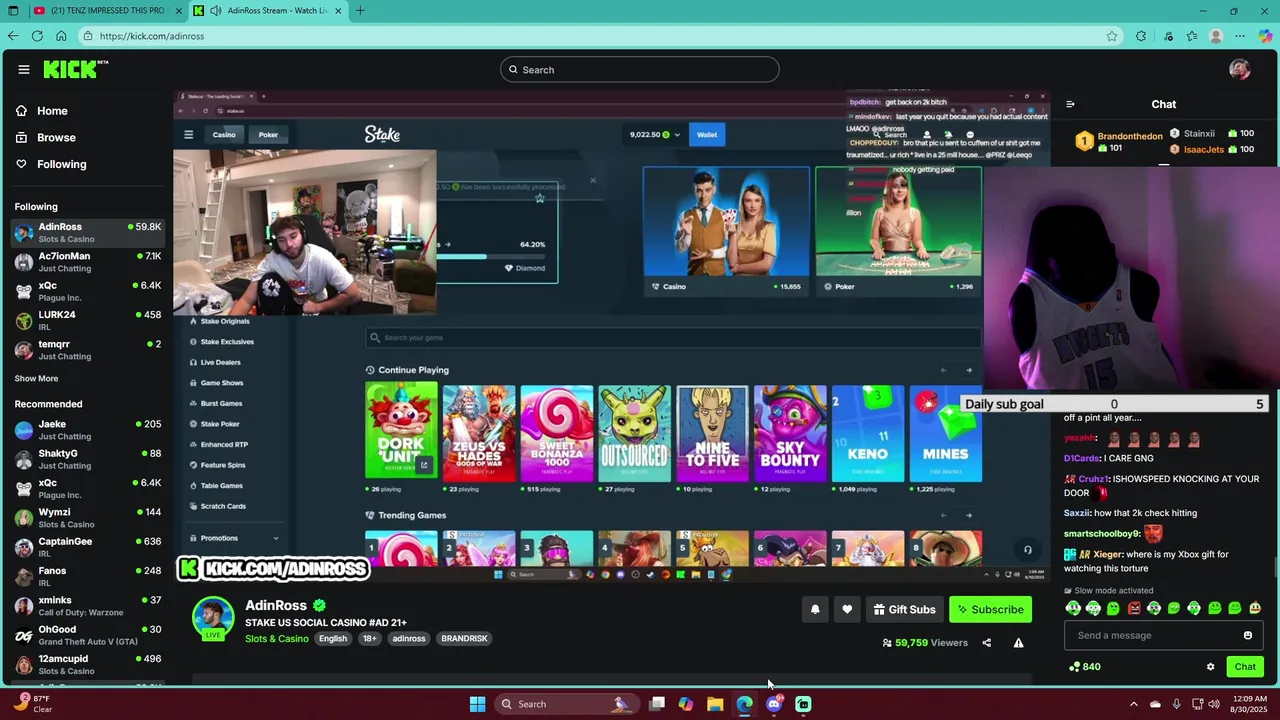Open ShaktyG channel in Recommended list
Image resolution: width=1280 pixels, height=720 pixels.
click(88, 459)
